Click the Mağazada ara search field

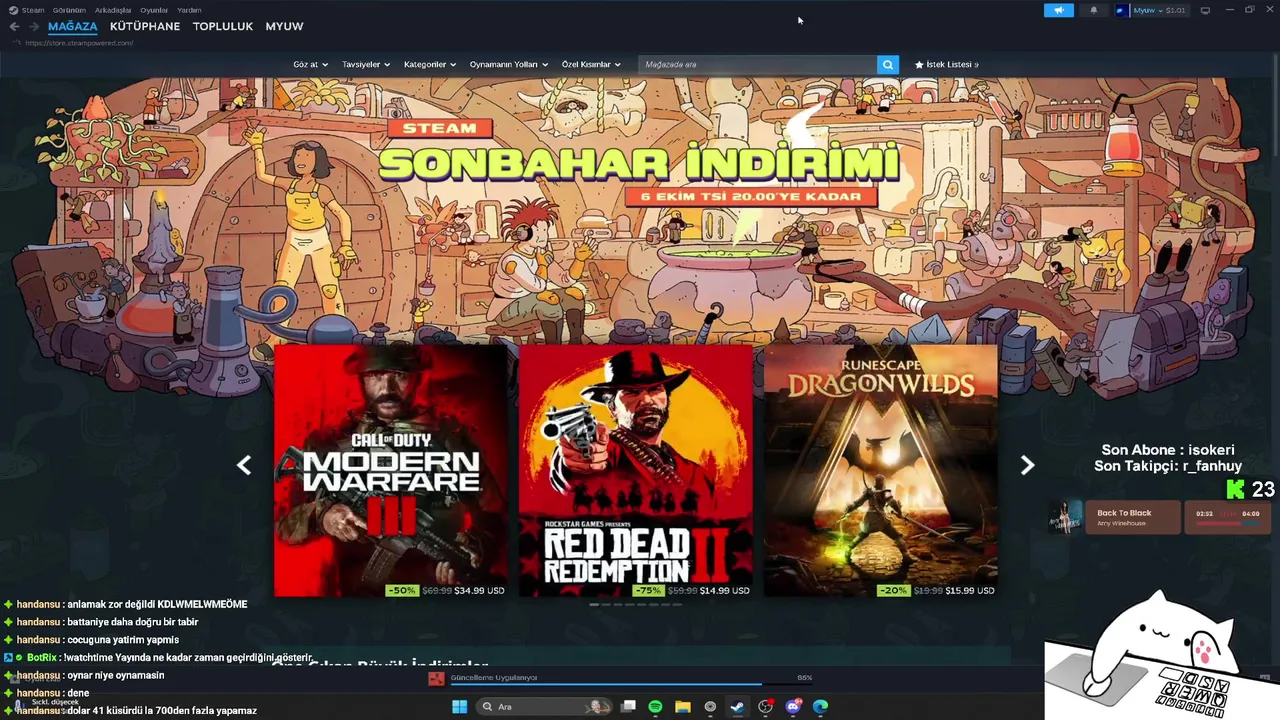(757, 64)
